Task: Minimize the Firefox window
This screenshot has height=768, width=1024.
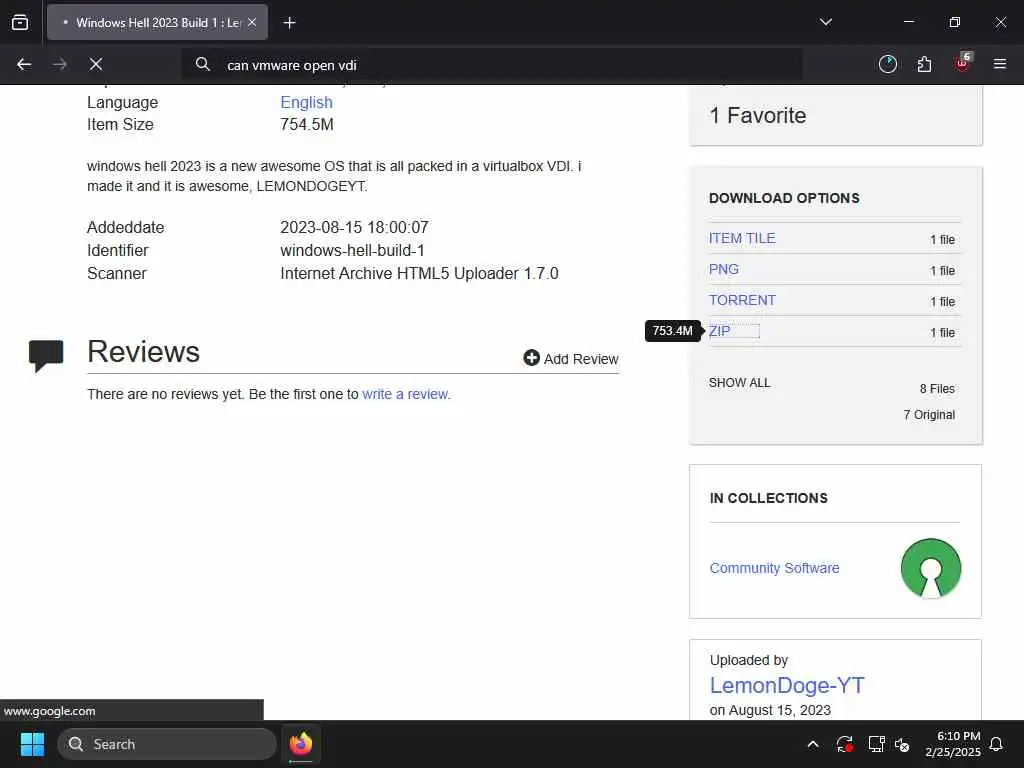Action: click(x=908, y=22)
